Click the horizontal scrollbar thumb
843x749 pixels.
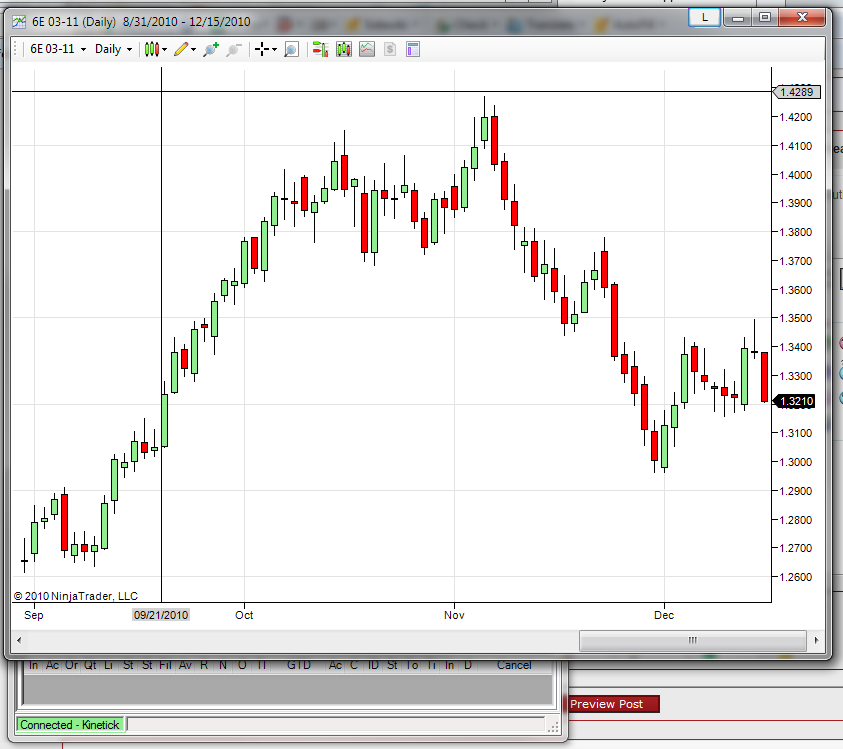tap(692, 640)
